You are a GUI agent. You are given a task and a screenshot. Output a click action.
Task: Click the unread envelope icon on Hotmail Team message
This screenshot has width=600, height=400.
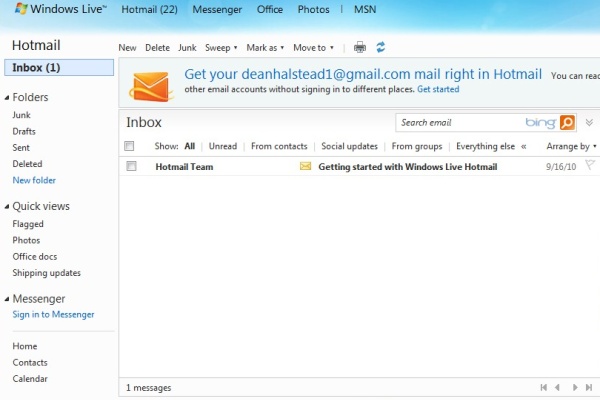coord(305,166)
